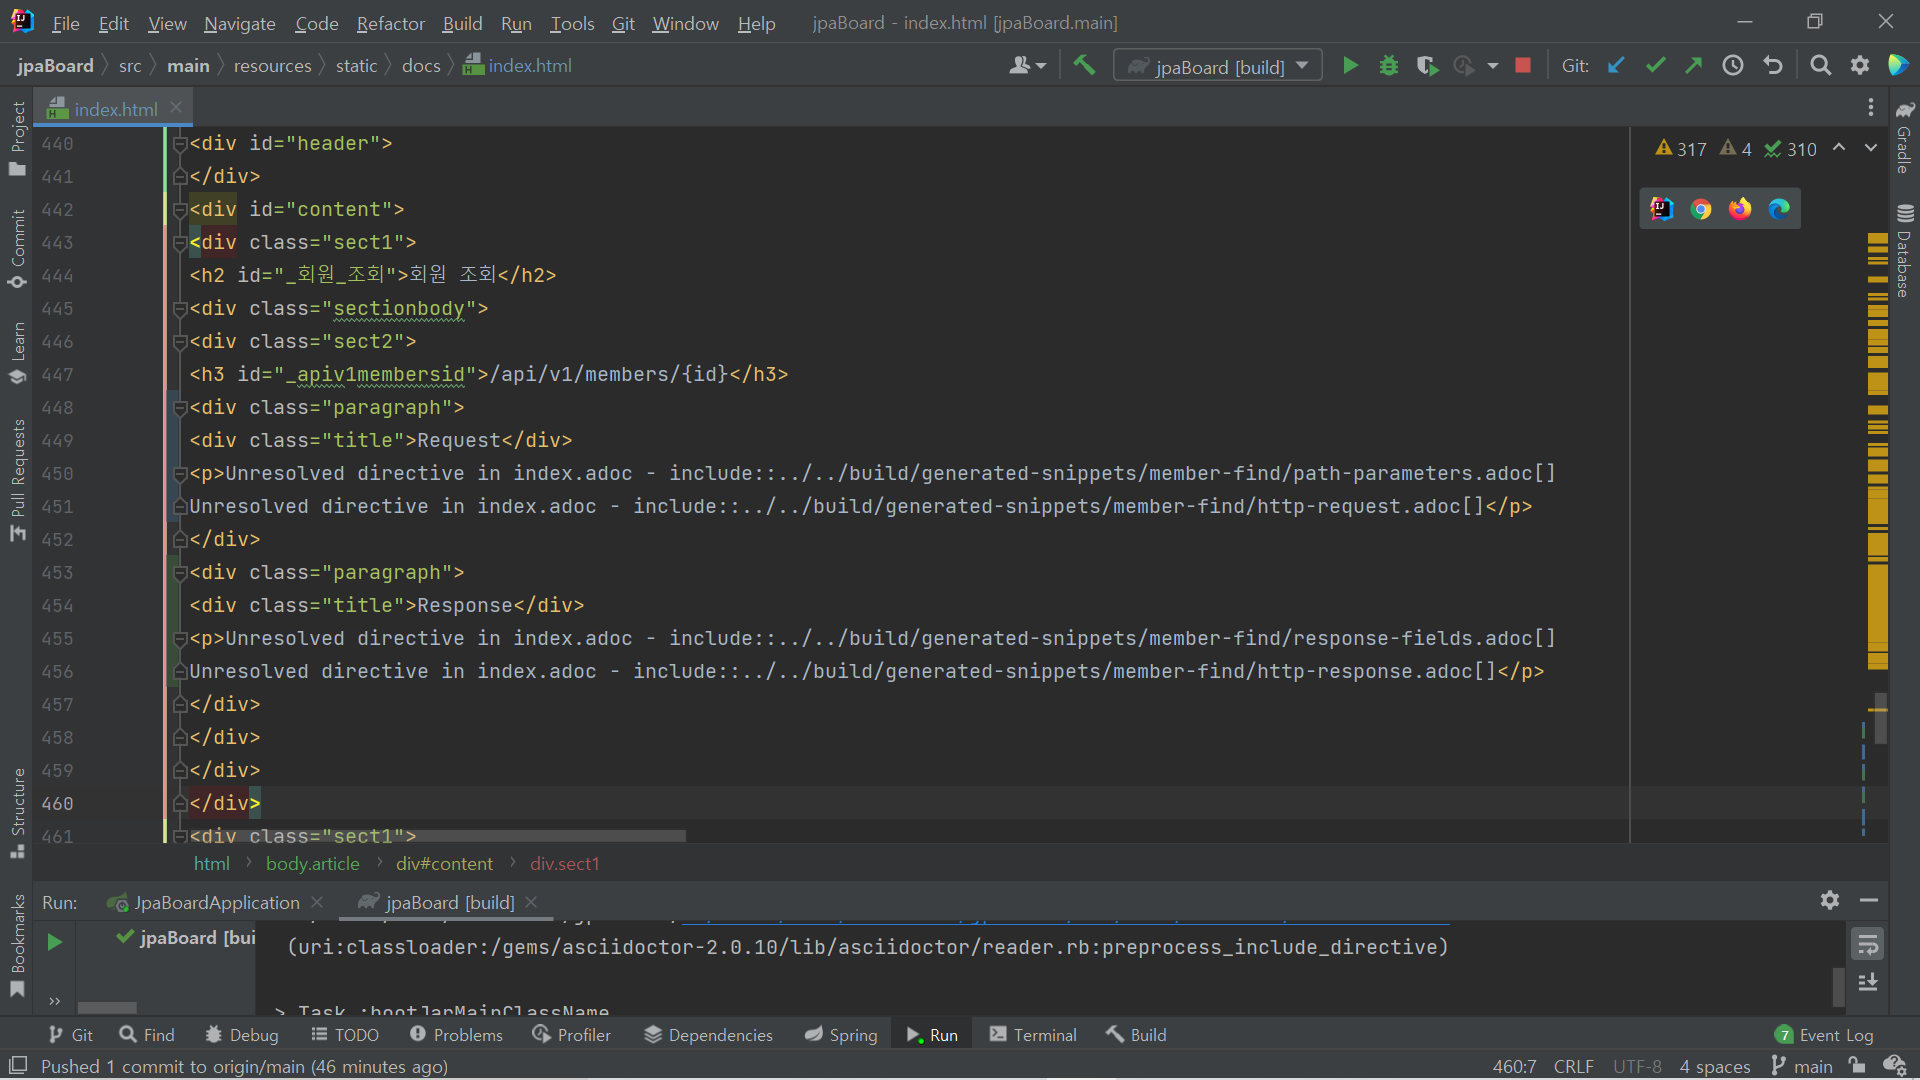Toggle soft-wrap in Run console
This screenshot has width=1920, height=1080.
click(x=1867, y=944)
